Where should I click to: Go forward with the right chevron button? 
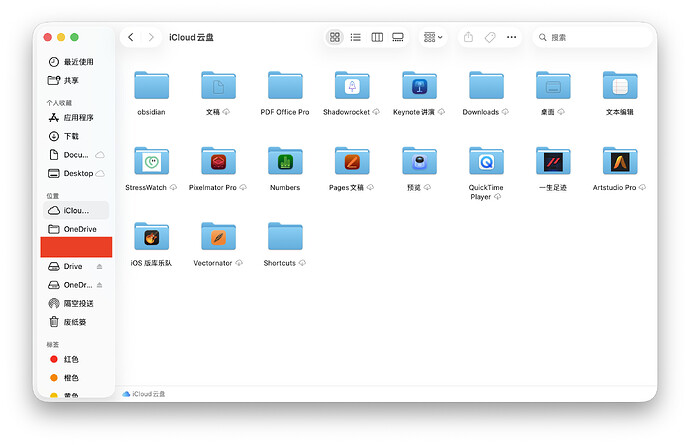151,37
